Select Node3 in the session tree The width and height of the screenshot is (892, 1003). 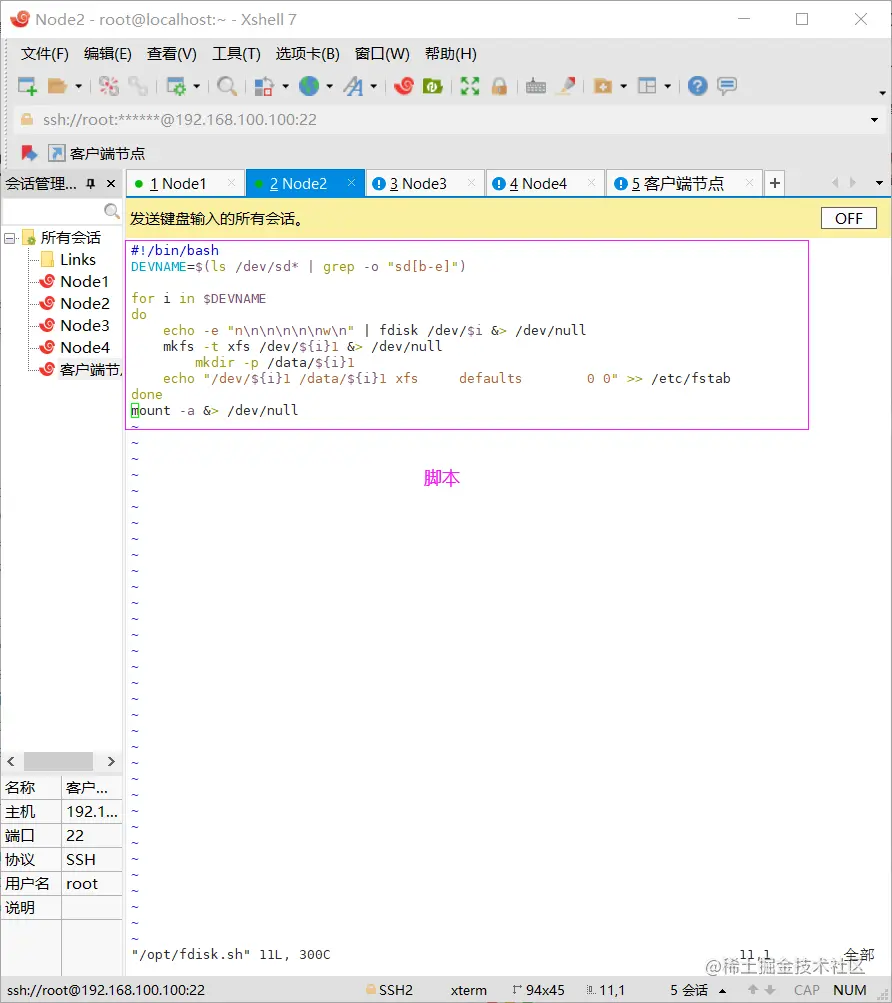click(74, 326)
